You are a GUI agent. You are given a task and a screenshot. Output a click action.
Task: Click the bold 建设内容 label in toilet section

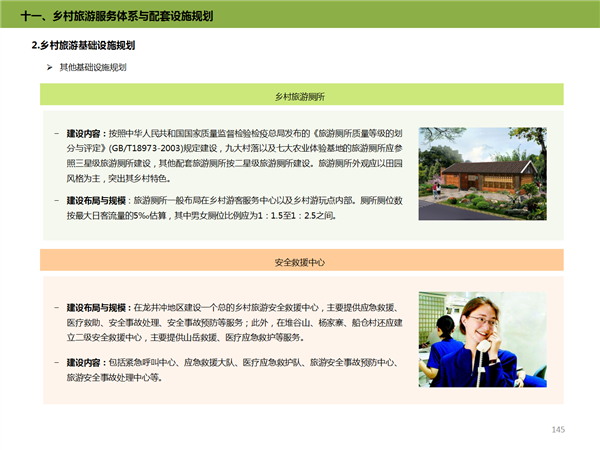point(84,132)
